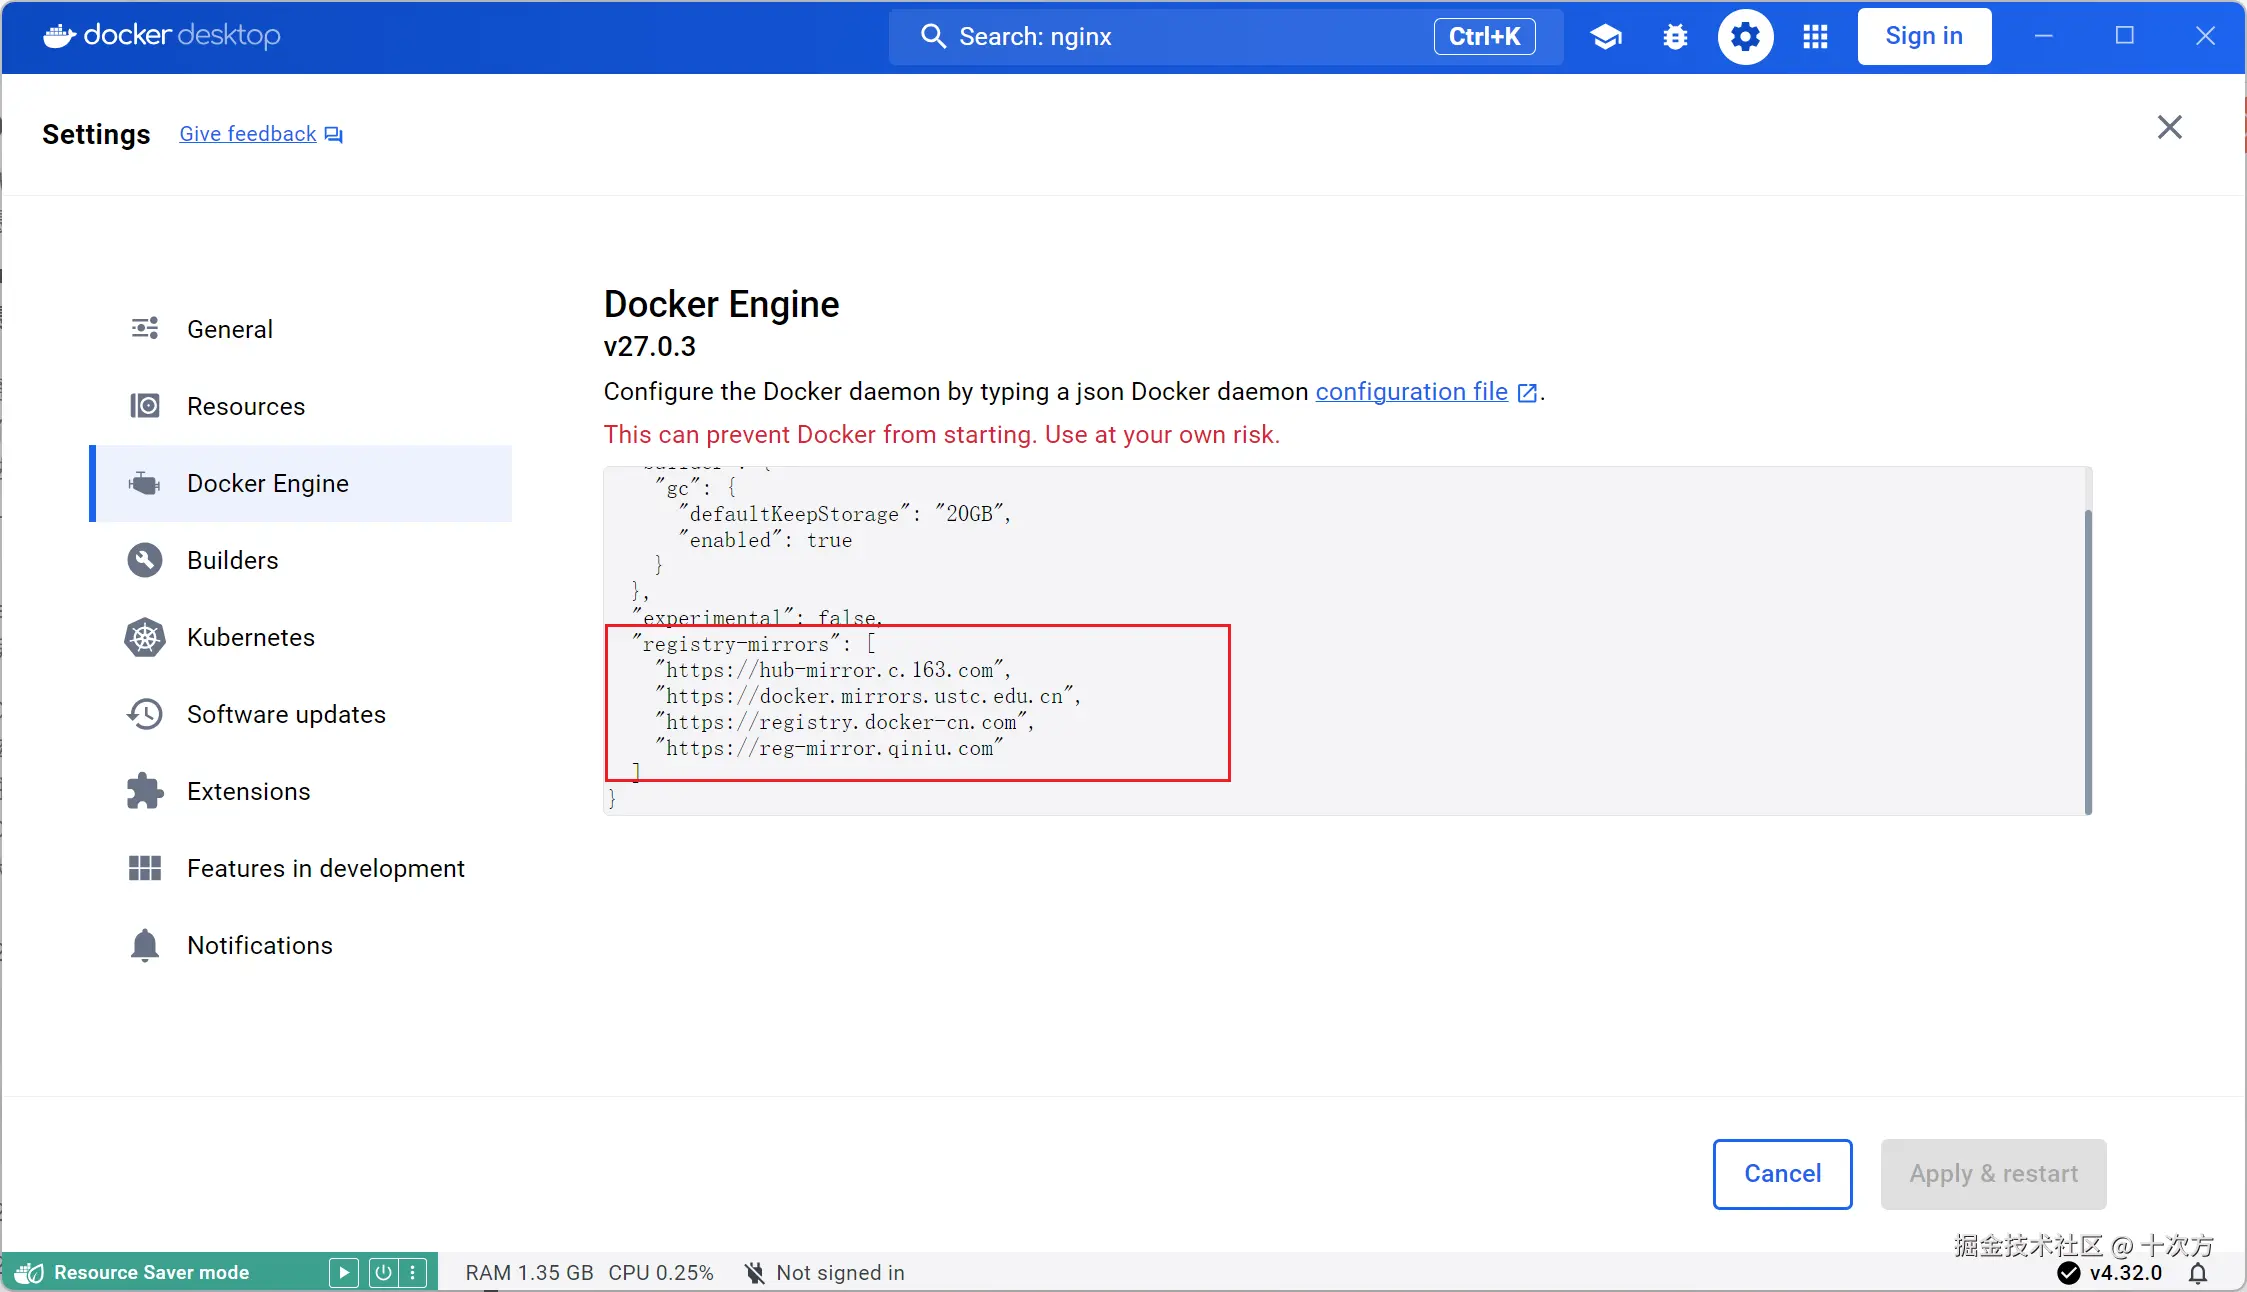Click the search magnifier icon

tap(933, 36)
